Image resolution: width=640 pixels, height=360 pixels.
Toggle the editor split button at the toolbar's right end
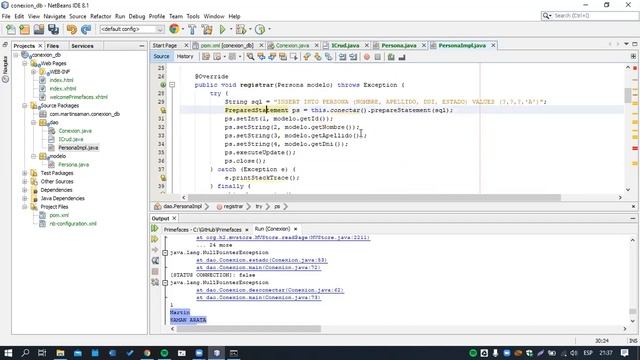(x=633, y=57)
